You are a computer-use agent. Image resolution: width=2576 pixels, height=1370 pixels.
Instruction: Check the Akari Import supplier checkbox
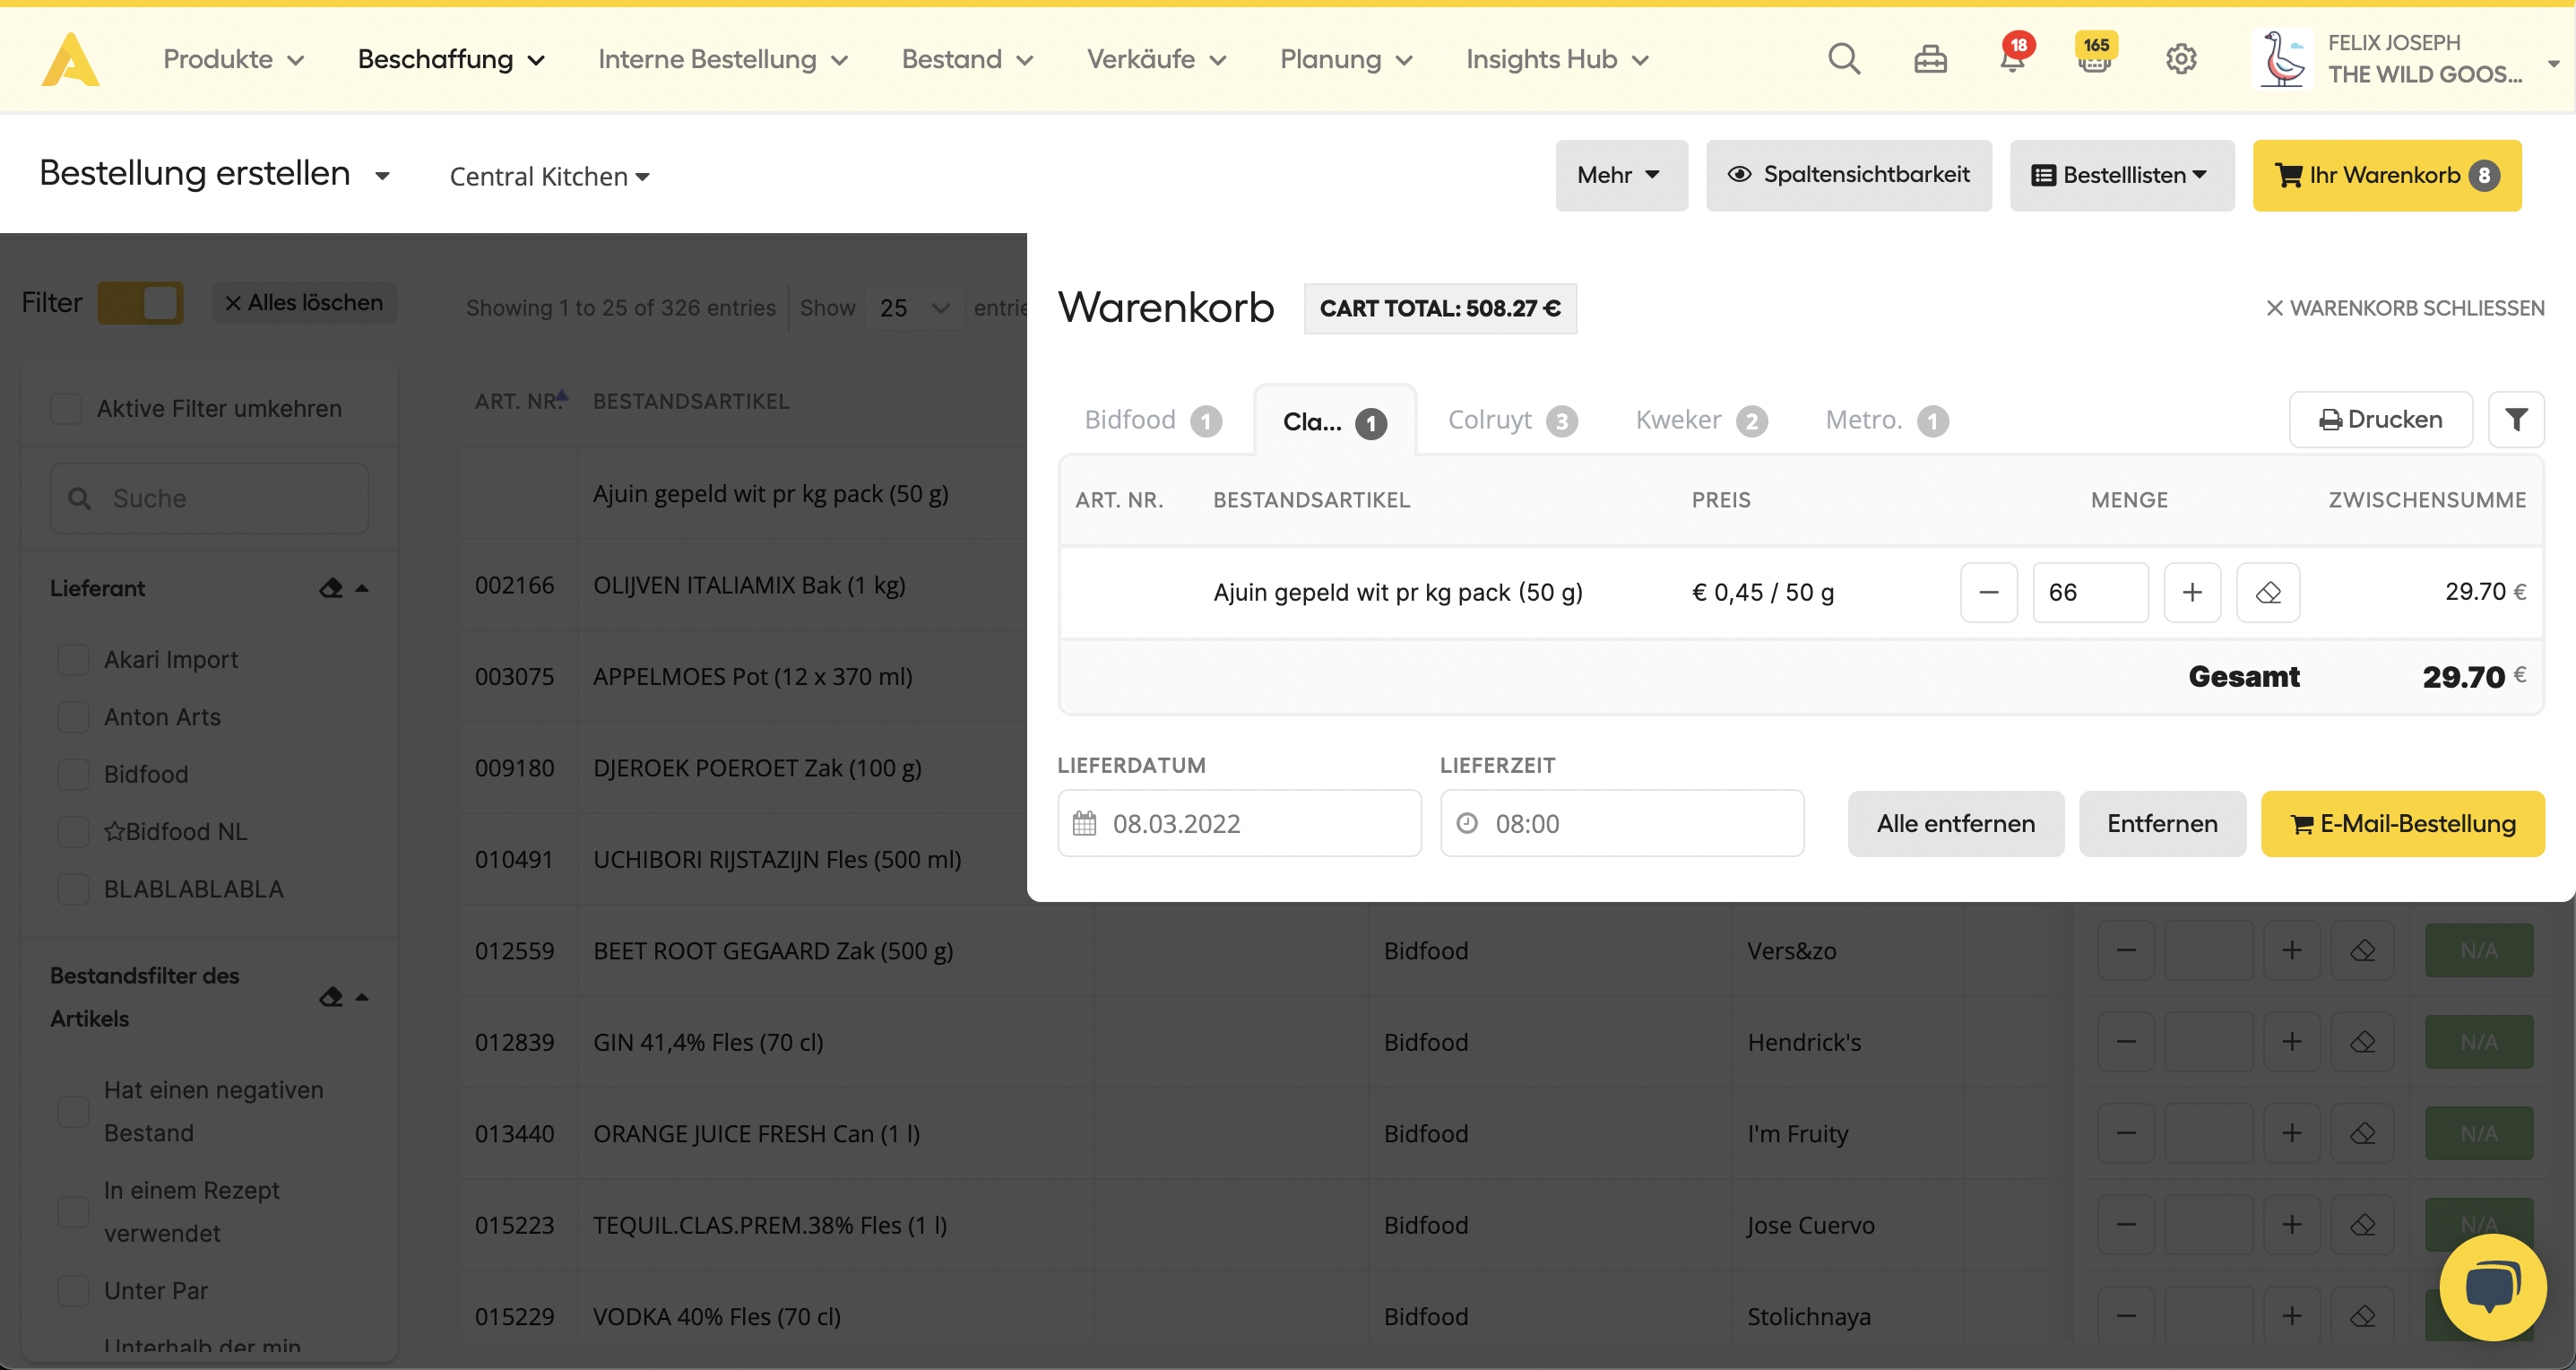coord(73,660)
